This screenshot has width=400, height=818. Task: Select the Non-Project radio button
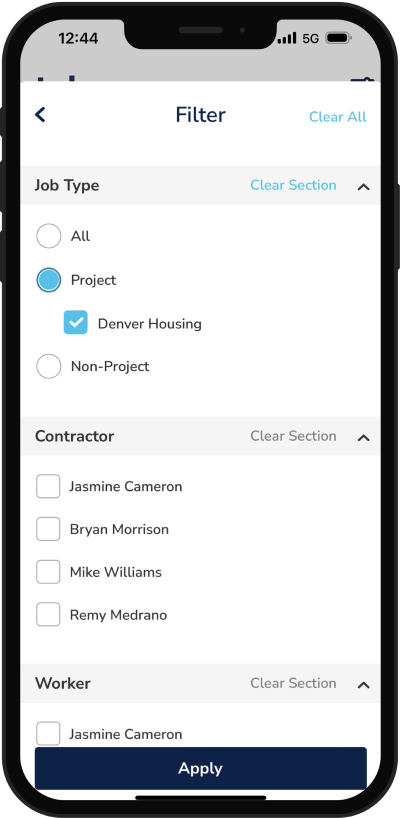tap(49, 366)
